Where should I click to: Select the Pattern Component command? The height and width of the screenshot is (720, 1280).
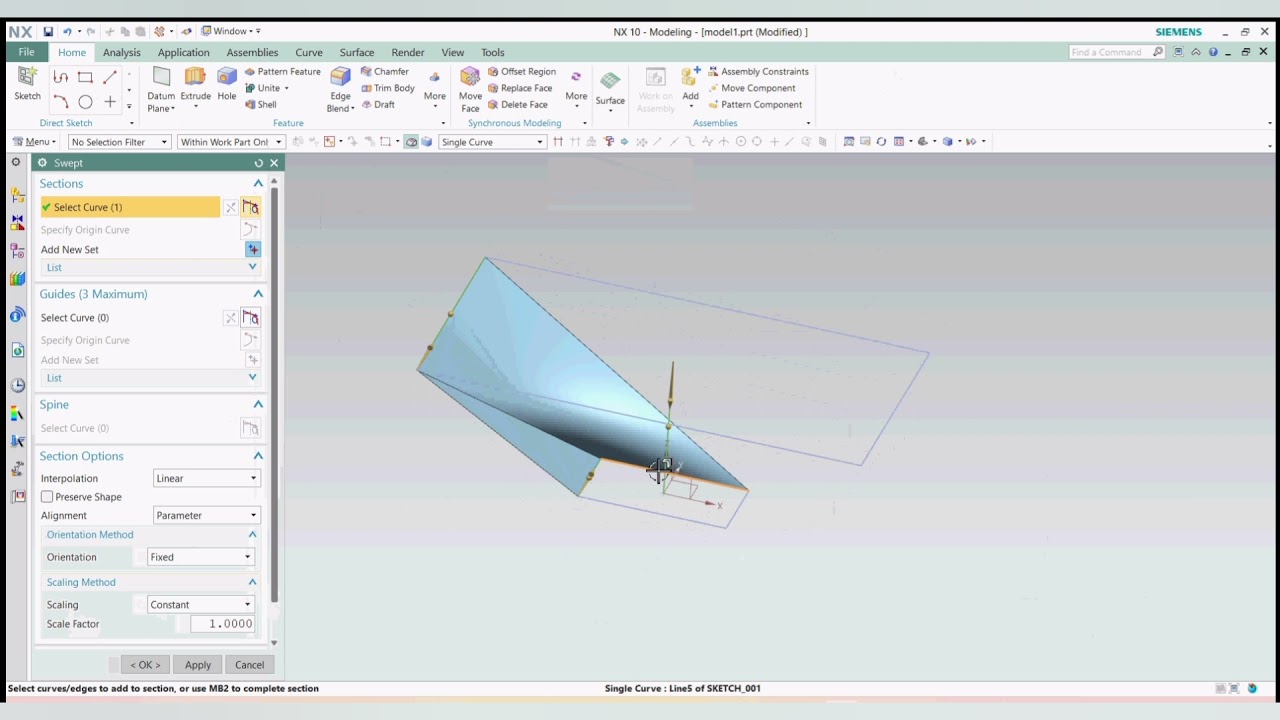754,104
